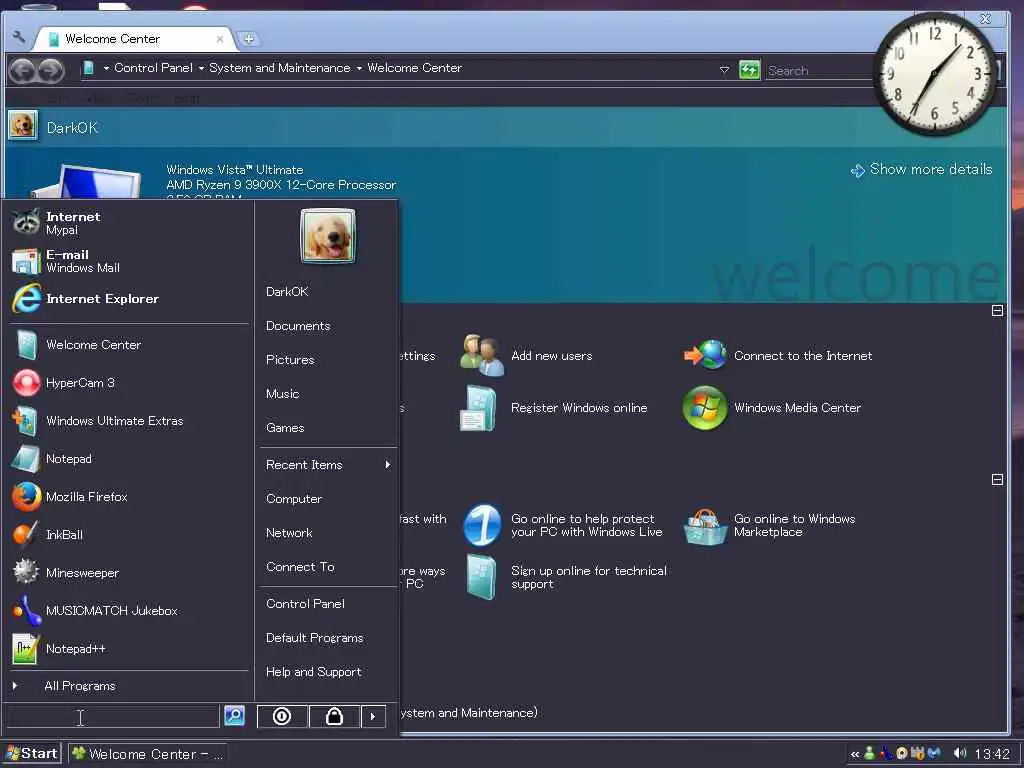Screen dimensions: 1024x768
Task: Open Sign up online for technical support
Action: click(567, 577)
